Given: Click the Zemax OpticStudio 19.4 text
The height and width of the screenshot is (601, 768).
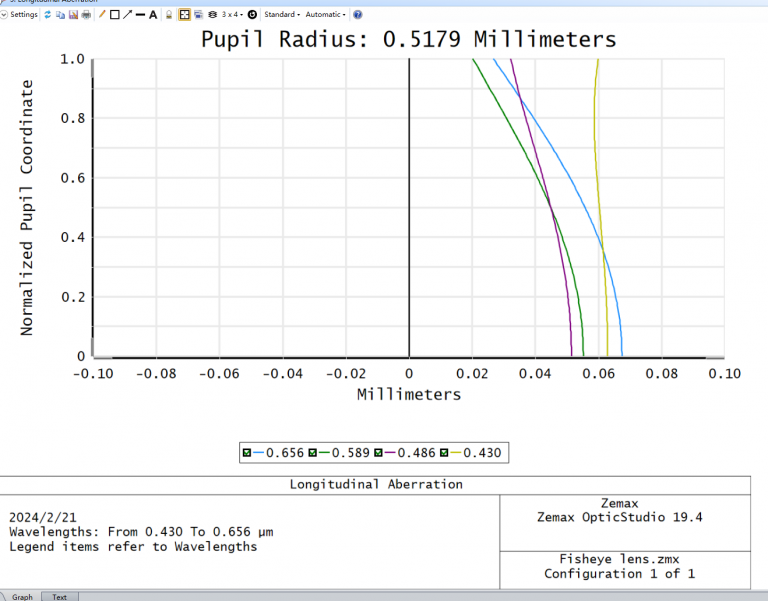Looking at the screenshot, I should (620, 517).
